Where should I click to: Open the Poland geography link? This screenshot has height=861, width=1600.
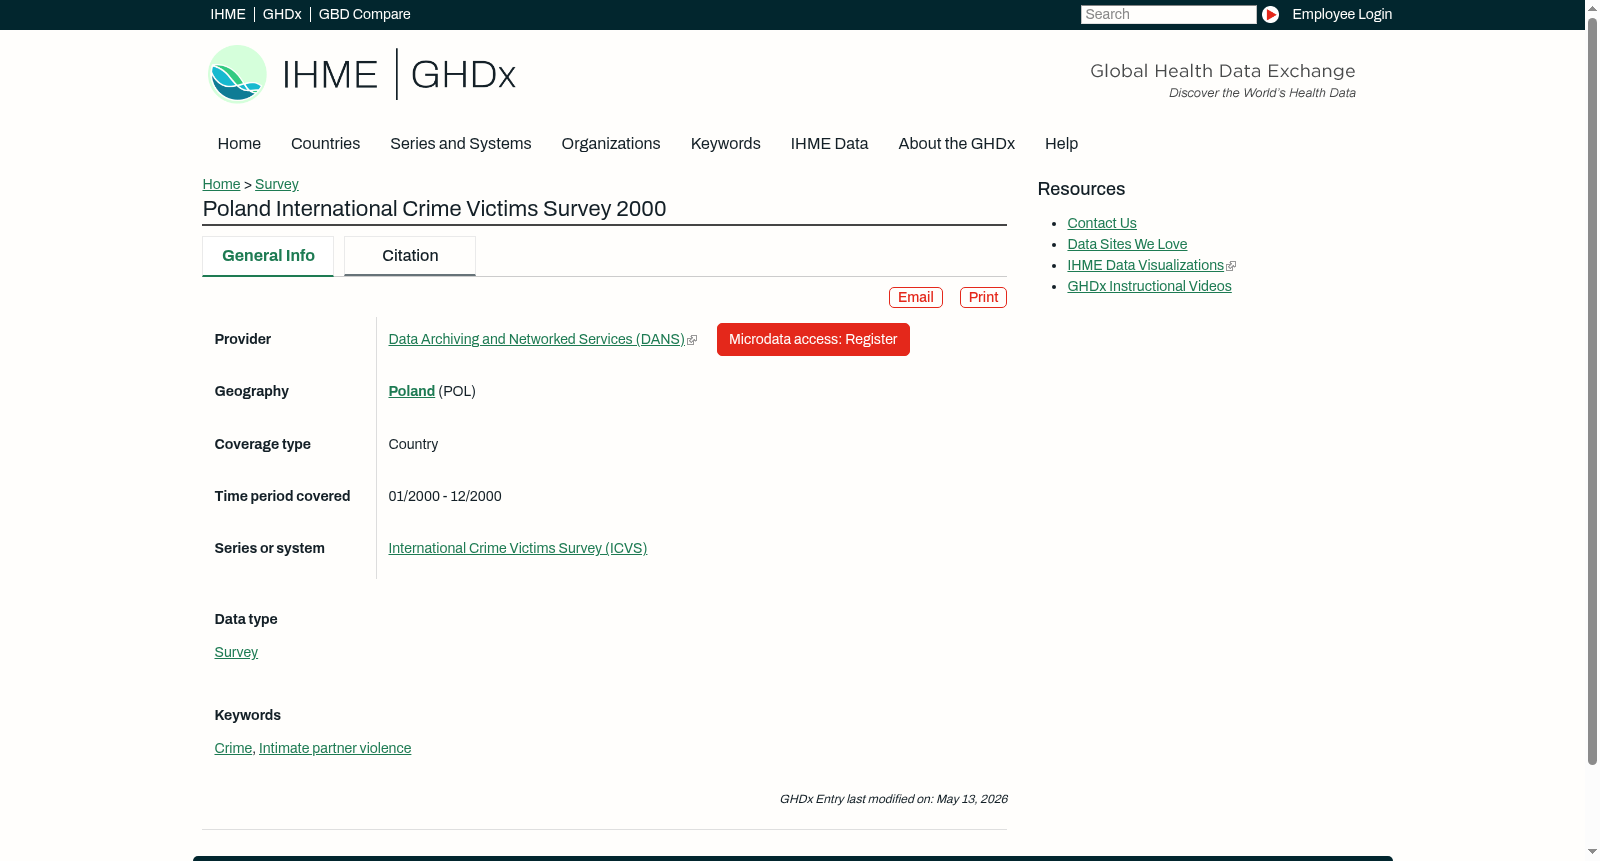(x=411, y=392)
